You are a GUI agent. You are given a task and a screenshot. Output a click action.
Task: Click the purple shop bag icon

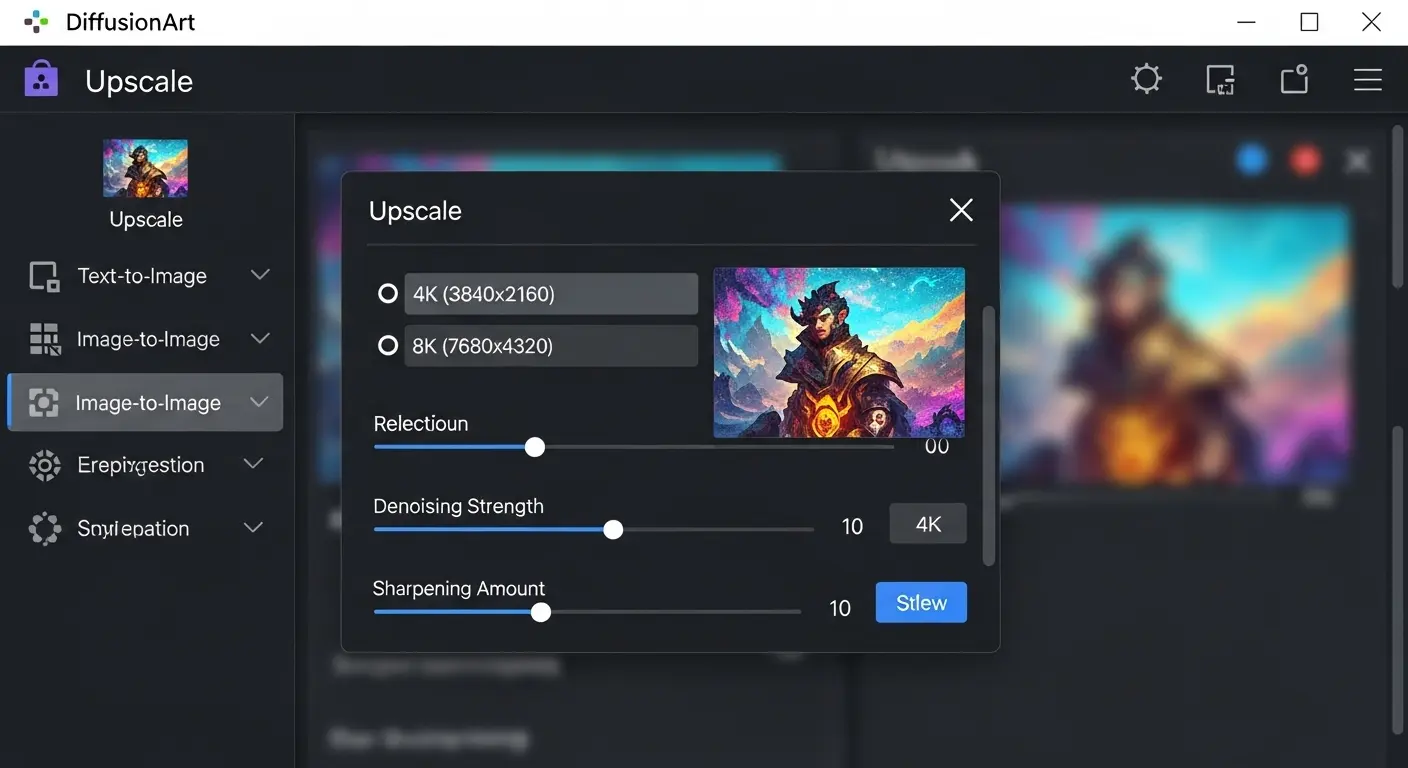coord(41,79)
